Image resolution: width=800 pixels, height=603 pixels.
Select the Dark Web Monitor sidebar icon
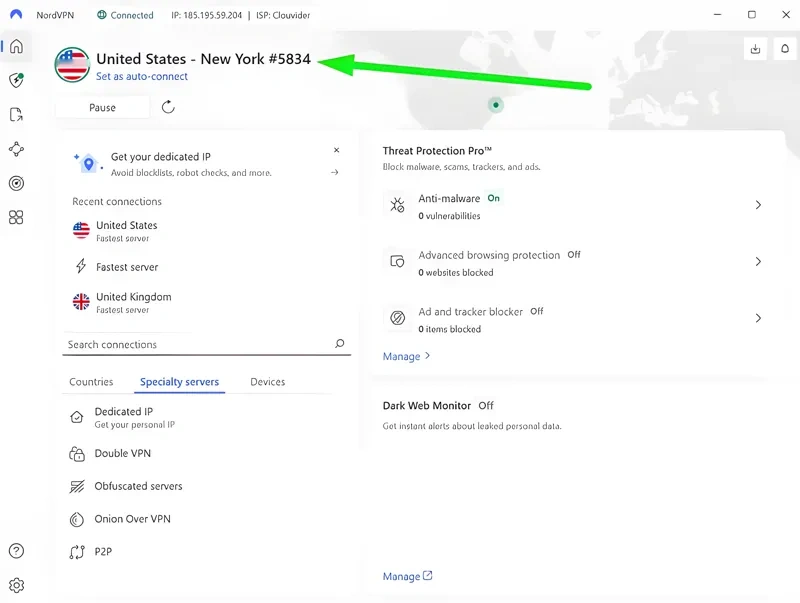tap(15, 183)
